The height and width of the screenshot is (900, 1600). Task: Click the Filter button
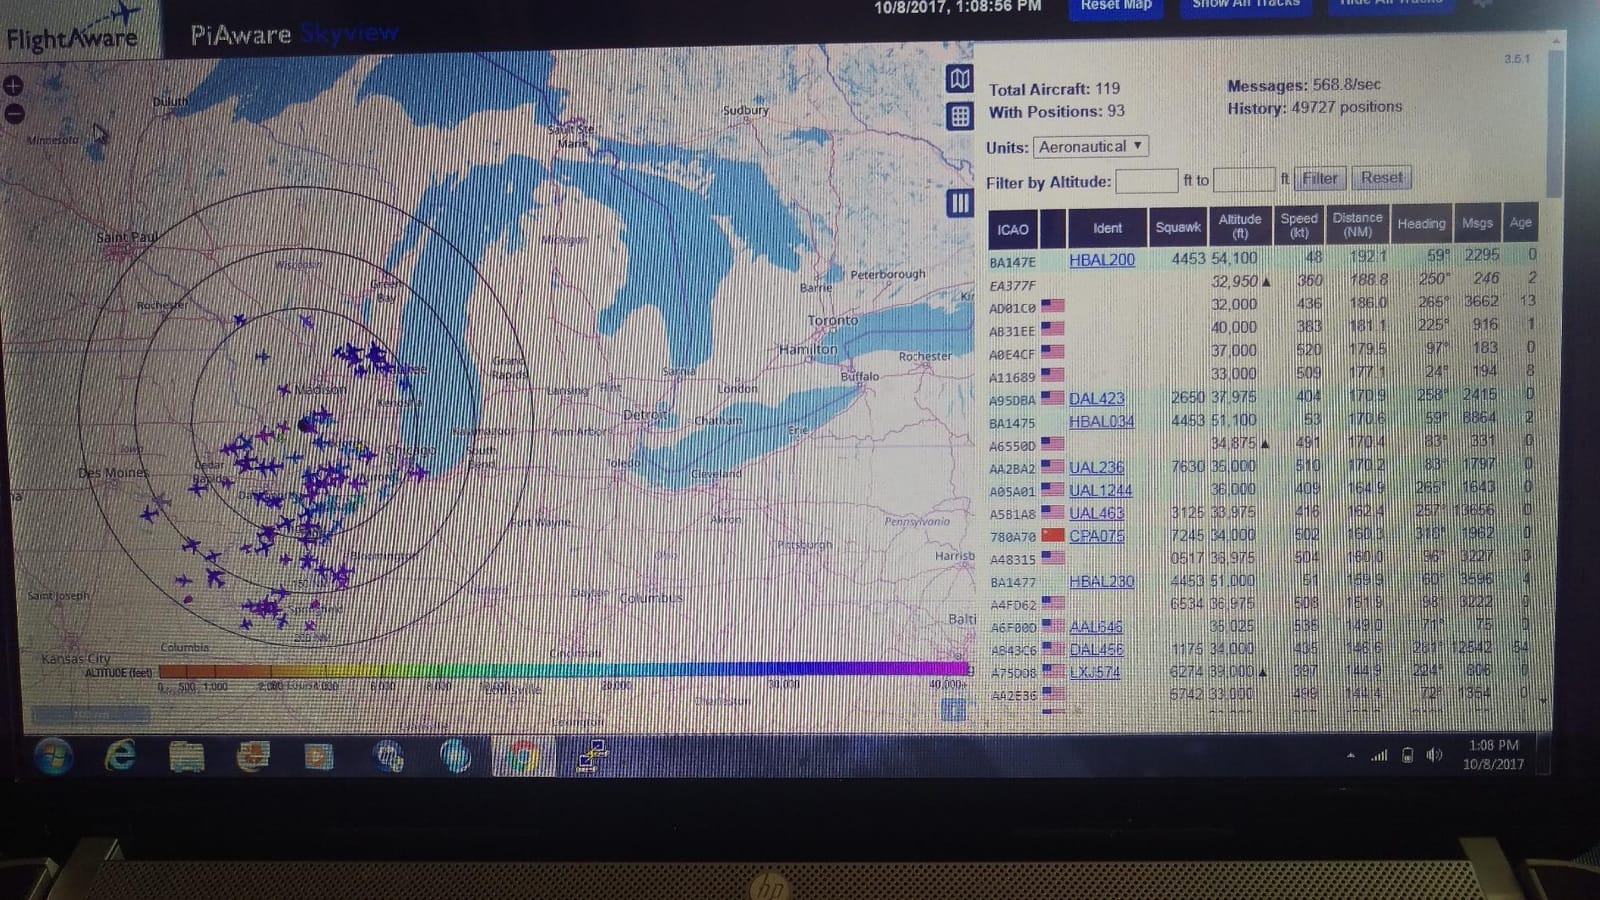[x=1319, y=178]
